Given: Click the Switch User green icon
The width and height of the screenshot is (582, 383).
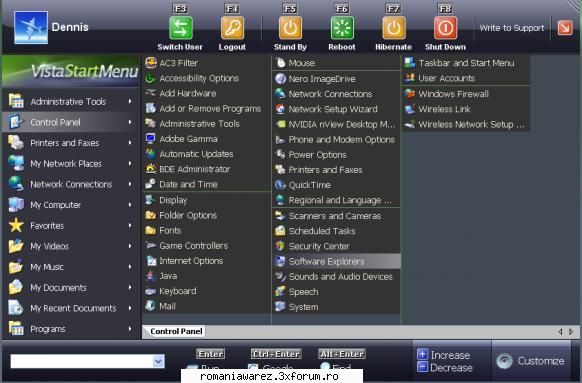Looking at the screenshot, I should tap(181, 28).
